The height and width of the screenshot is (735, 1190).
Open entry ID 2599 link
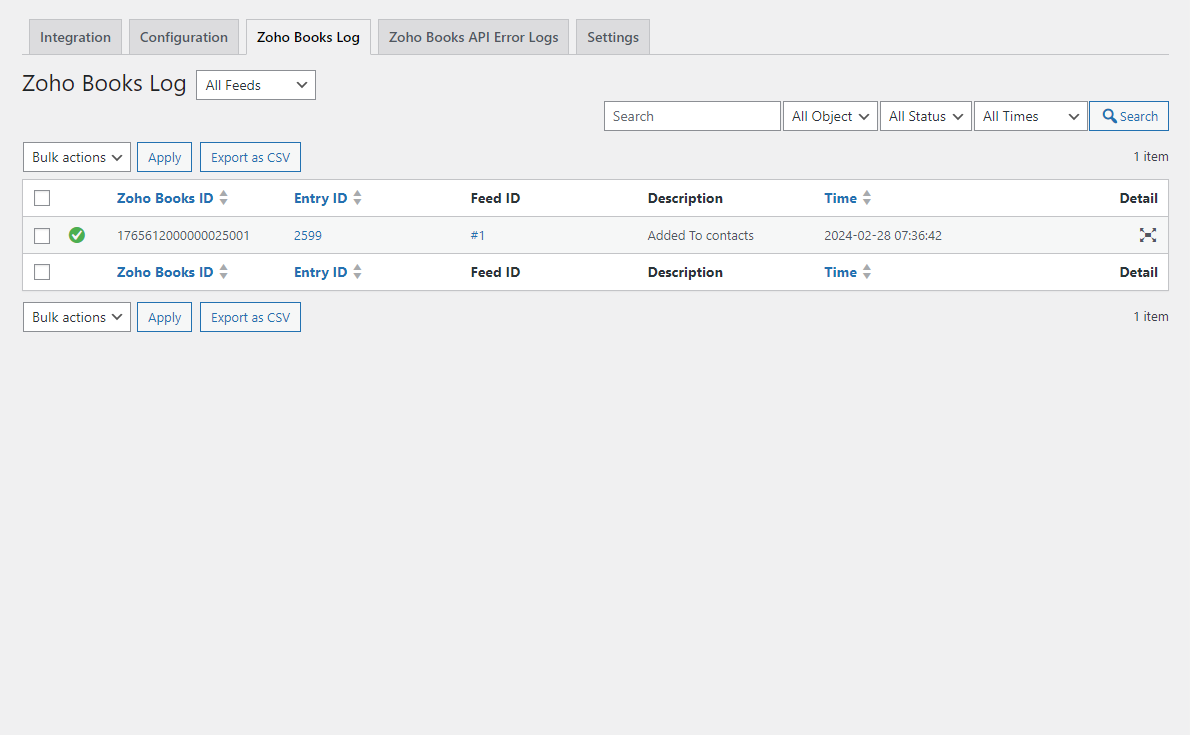click(x=307, y=235)
